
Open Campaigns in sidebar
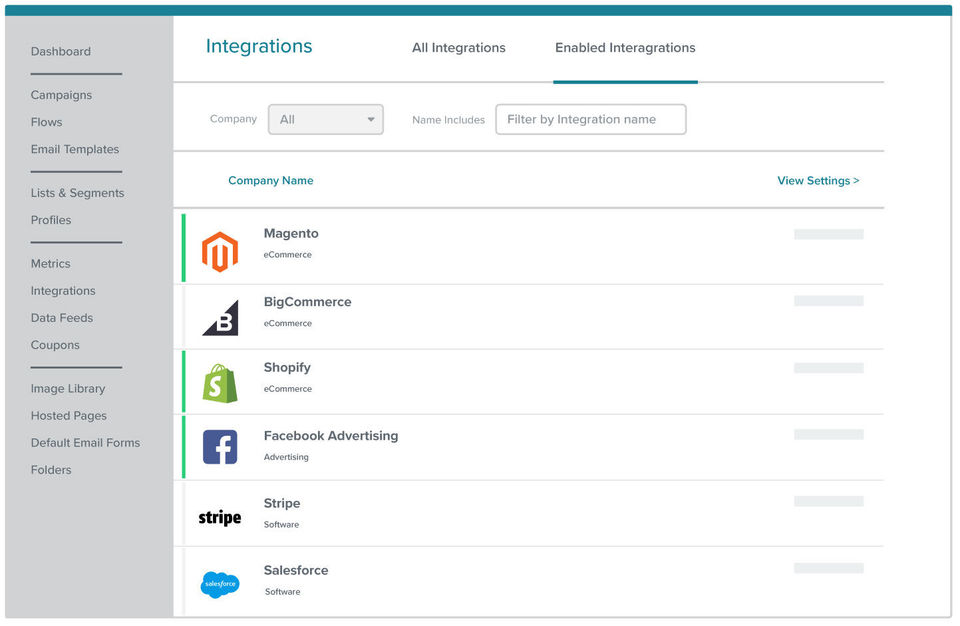61,95
